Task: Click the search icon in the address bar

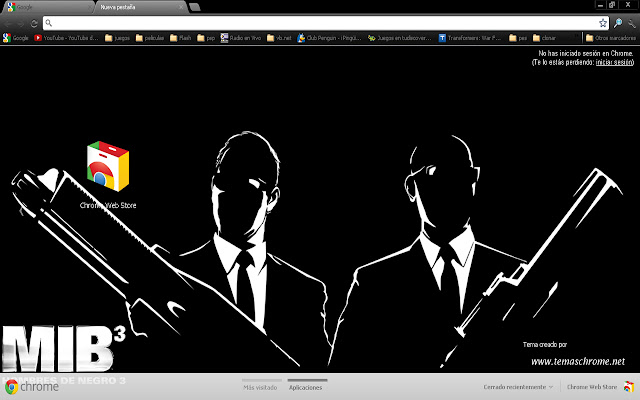Action: pos(49,23)
